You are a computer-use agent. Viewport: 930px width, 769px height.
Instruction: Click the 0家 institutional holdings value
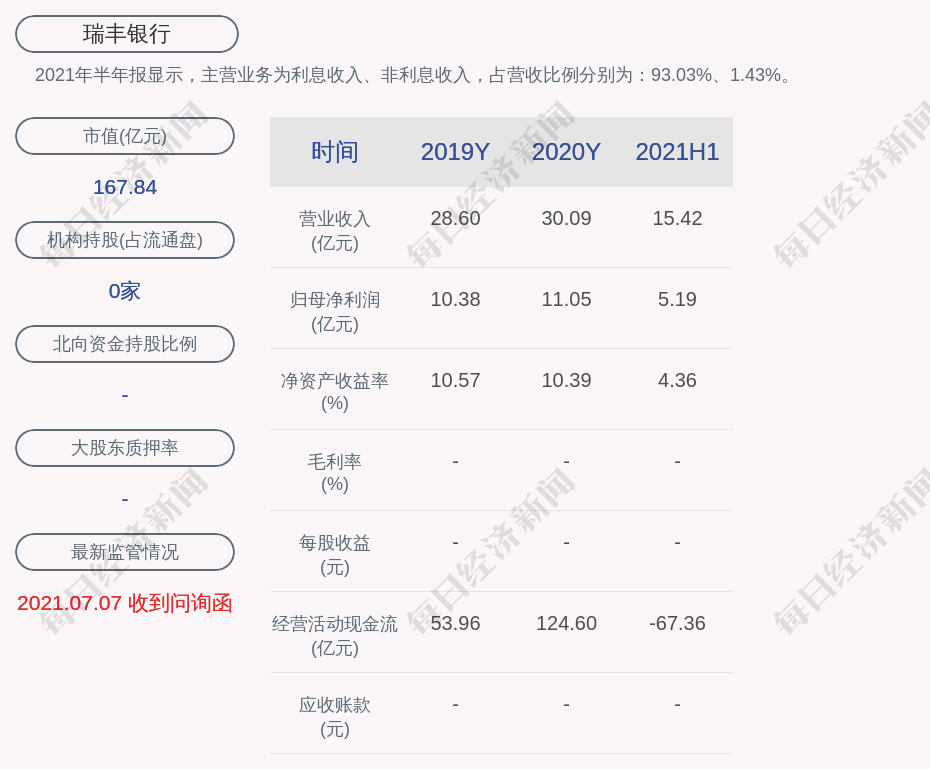[125, 291]
